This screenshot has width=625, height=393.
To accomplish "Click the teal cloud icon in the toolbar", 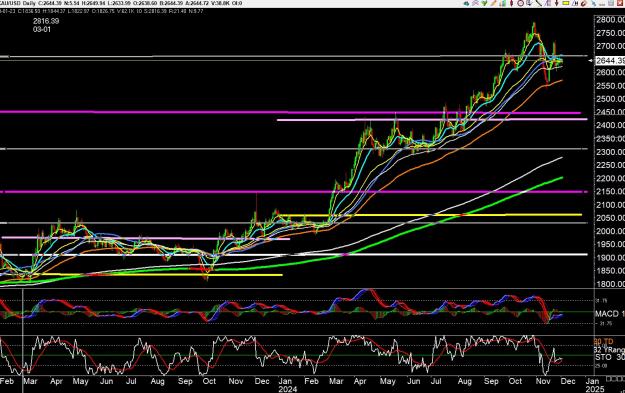I will coord(466,3).
